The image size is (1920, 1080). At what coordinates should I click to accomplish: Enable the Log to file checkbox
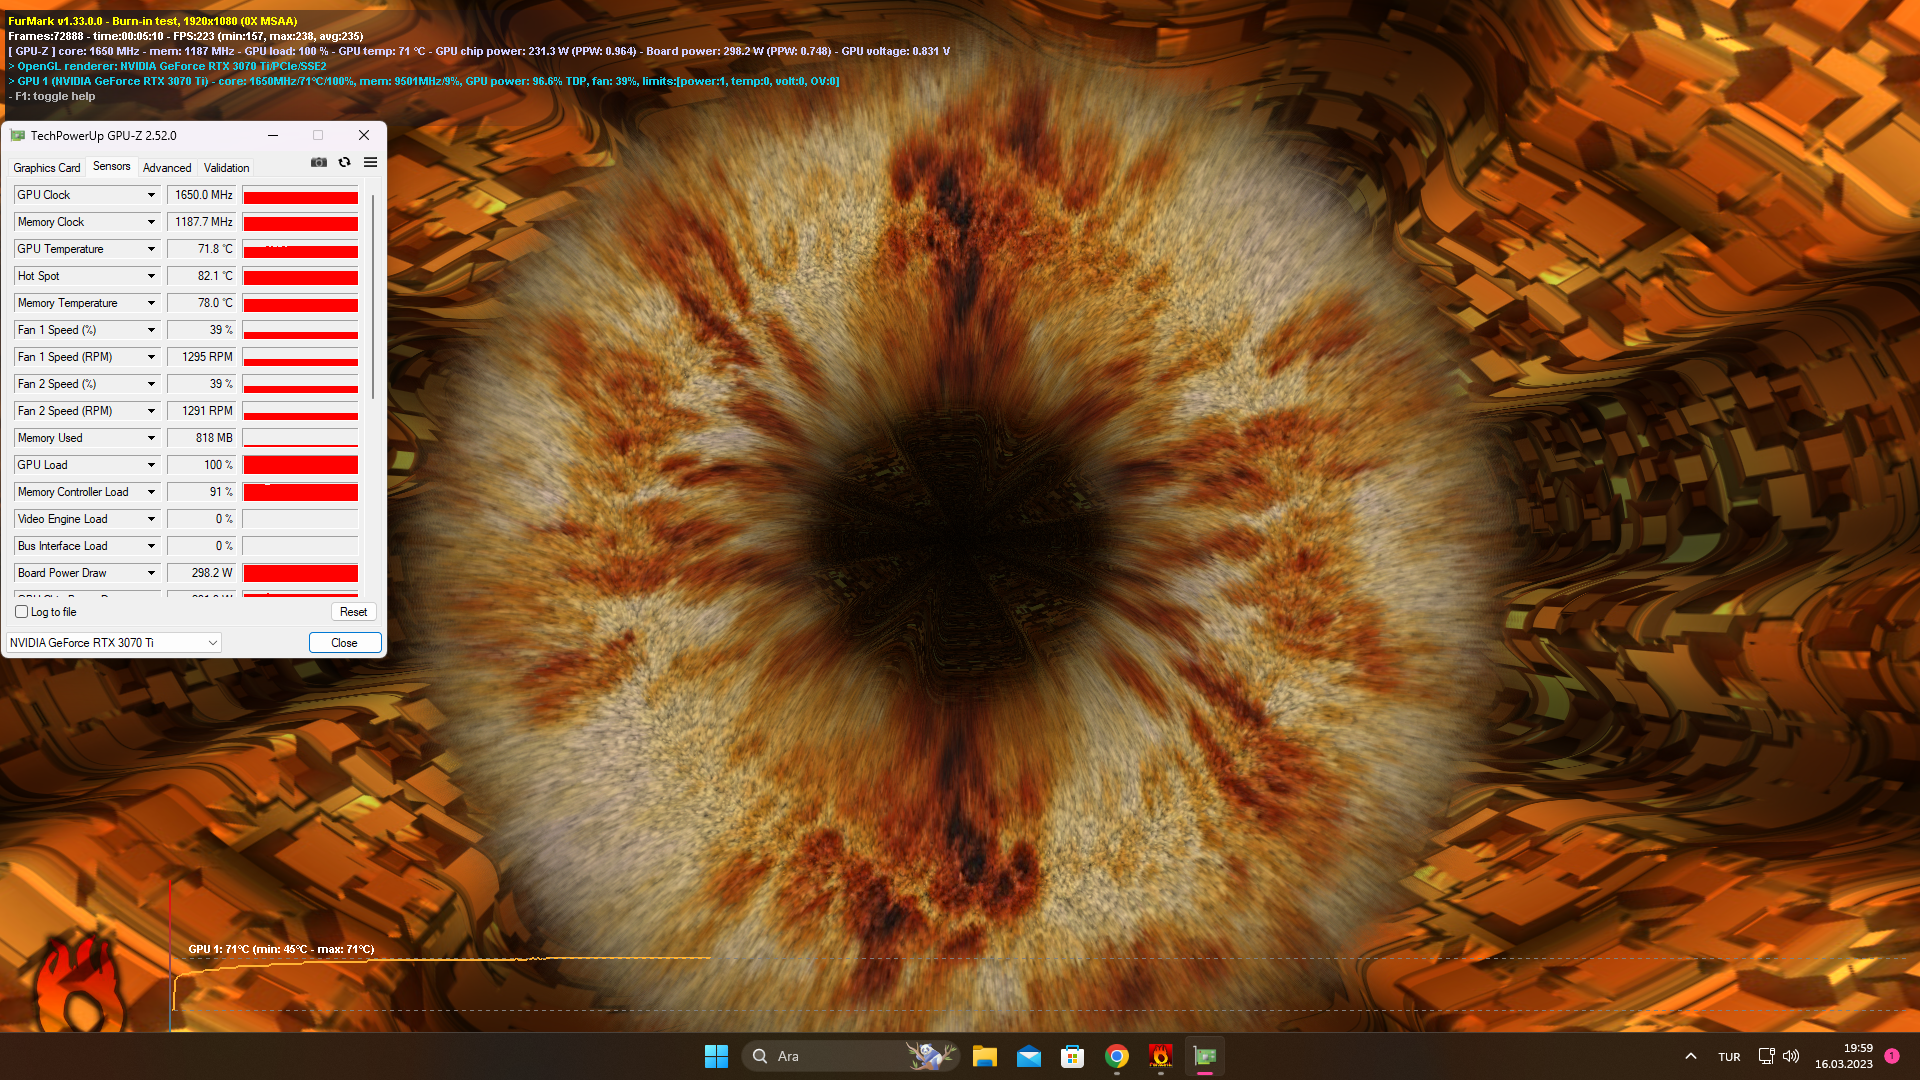(x=22, y=612)
